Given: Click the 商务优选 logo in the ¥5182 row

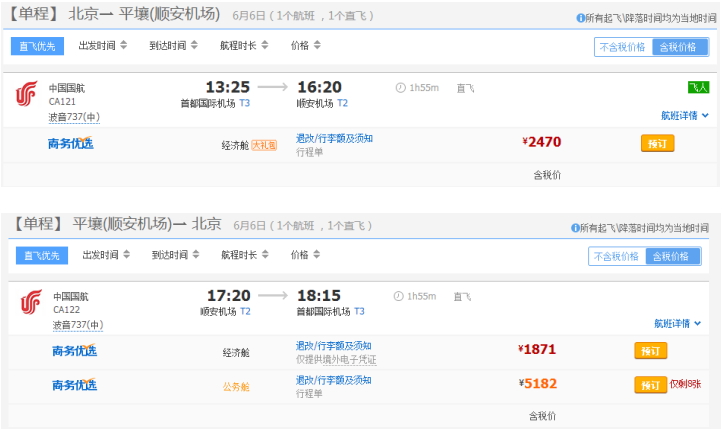Looking at the screenshot, I should [74, 385].
